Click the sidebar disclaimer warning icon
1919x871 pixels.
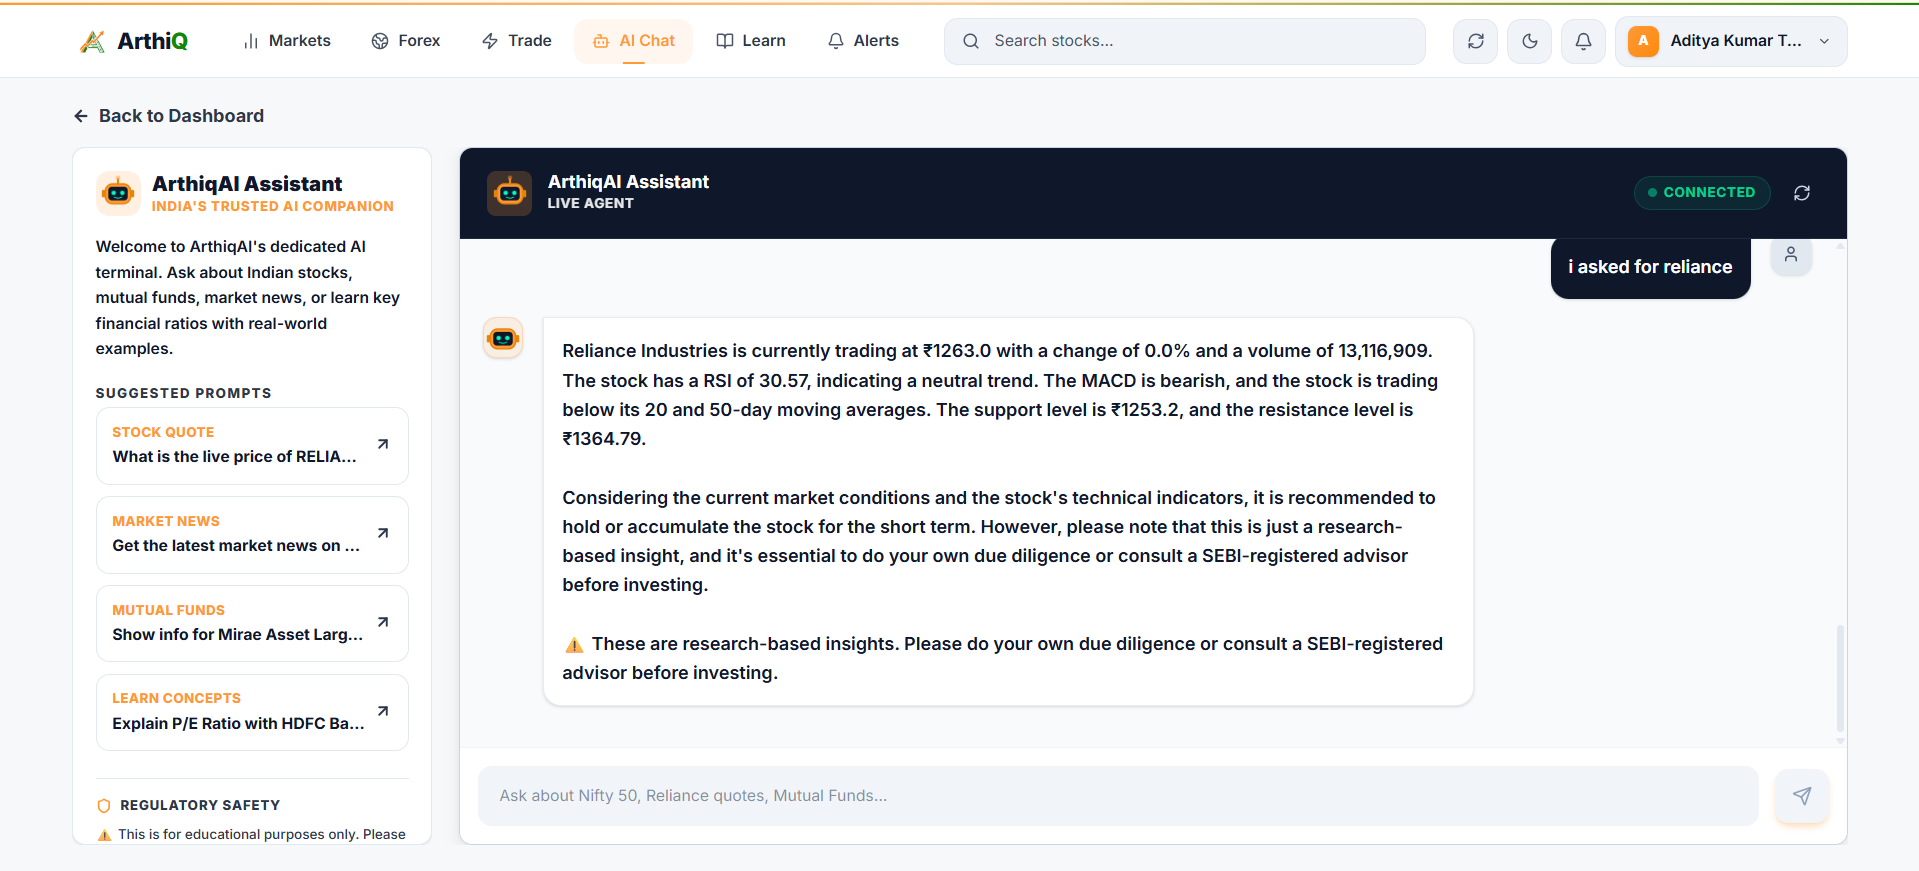tap(104, 835)
